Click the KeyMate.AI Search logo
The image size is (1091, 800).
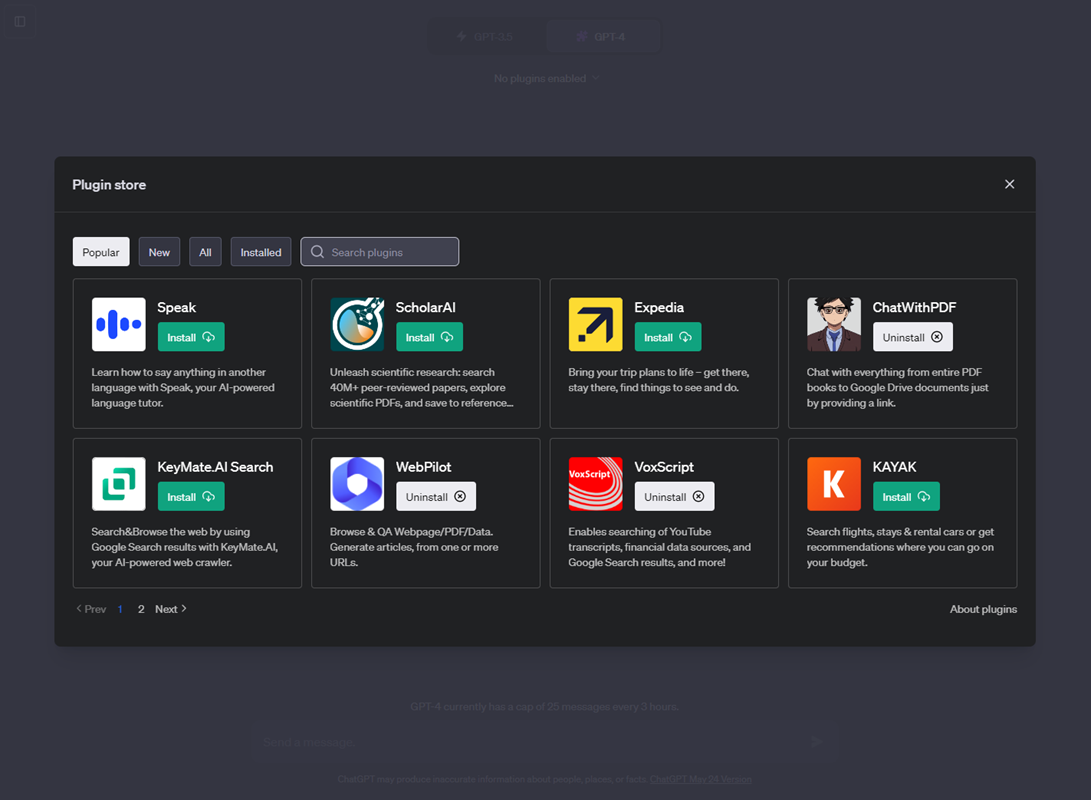119,483
